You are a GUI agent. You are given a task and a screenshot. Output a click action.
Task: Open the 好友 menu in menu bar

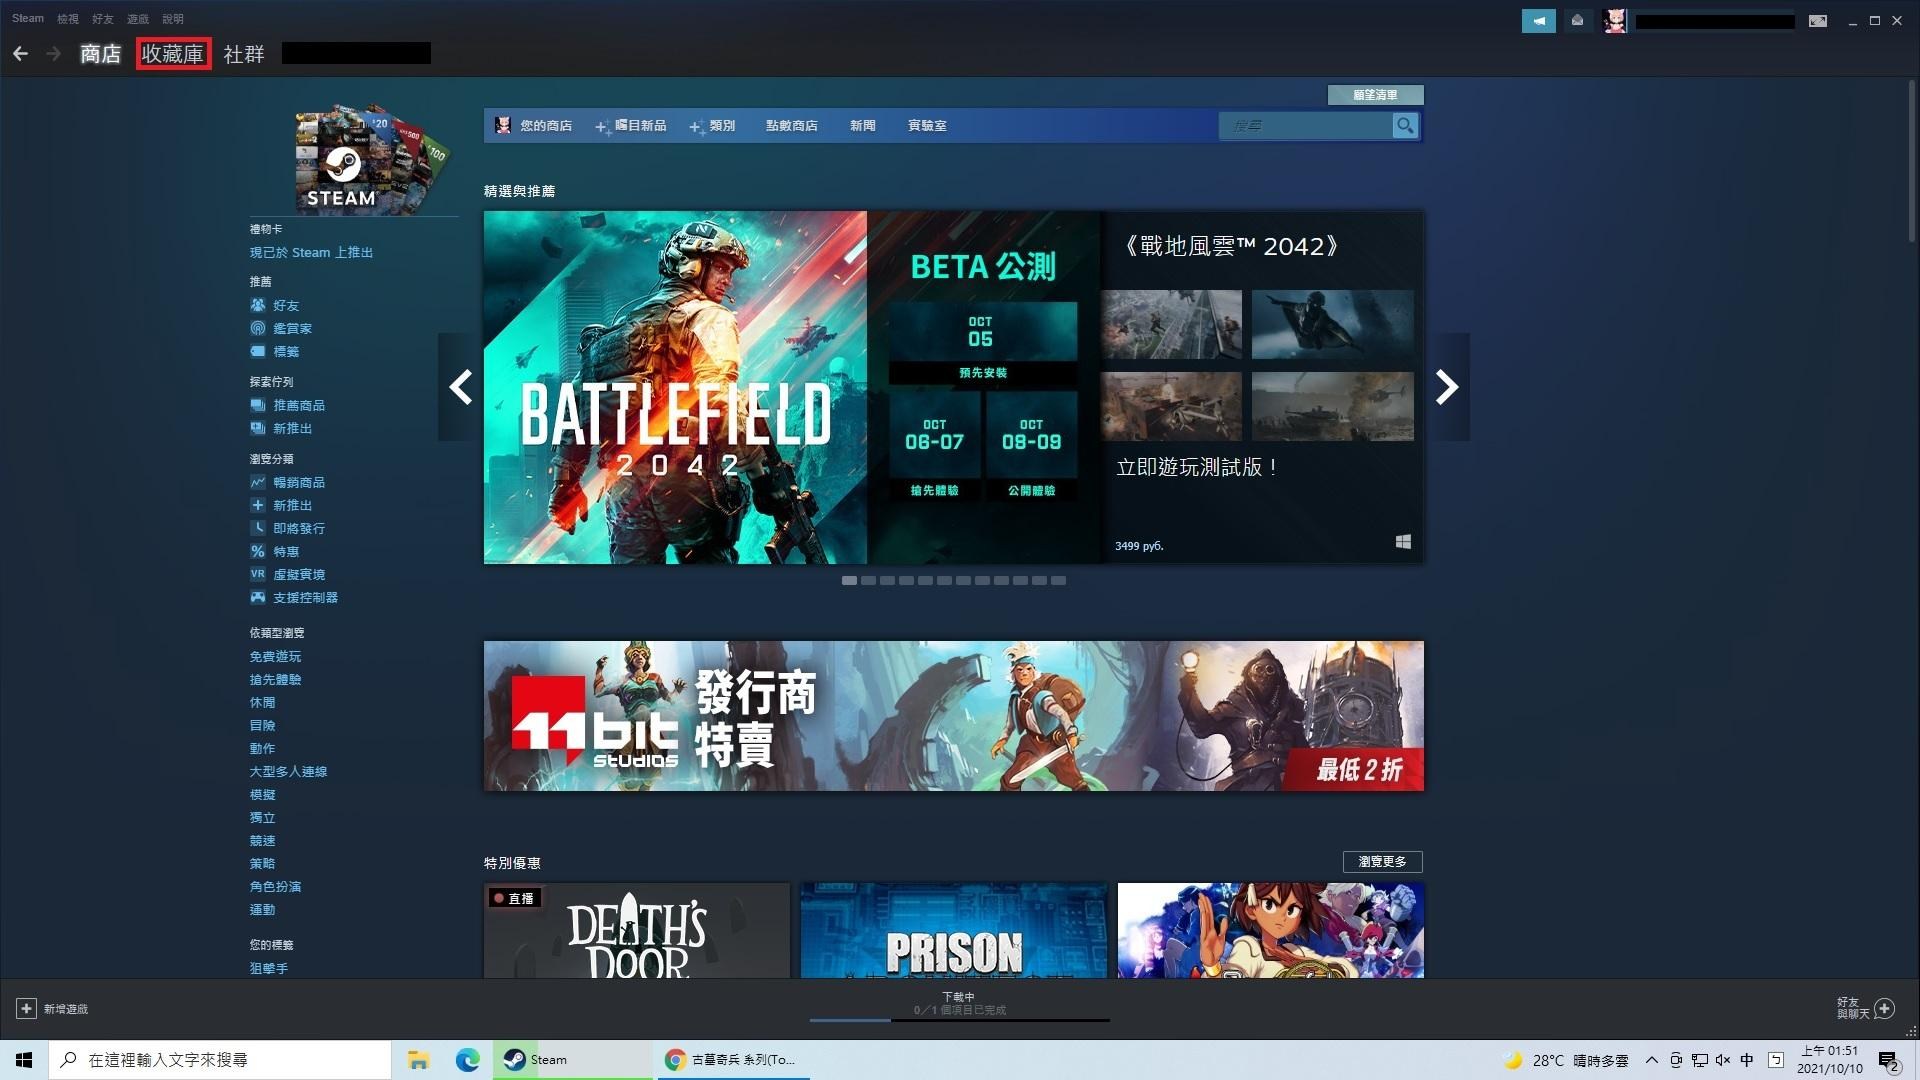(103, 19)
